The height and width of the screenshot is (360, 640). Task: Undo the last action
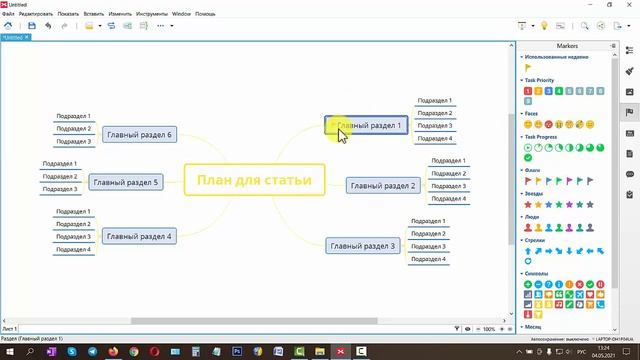(48, 26)
